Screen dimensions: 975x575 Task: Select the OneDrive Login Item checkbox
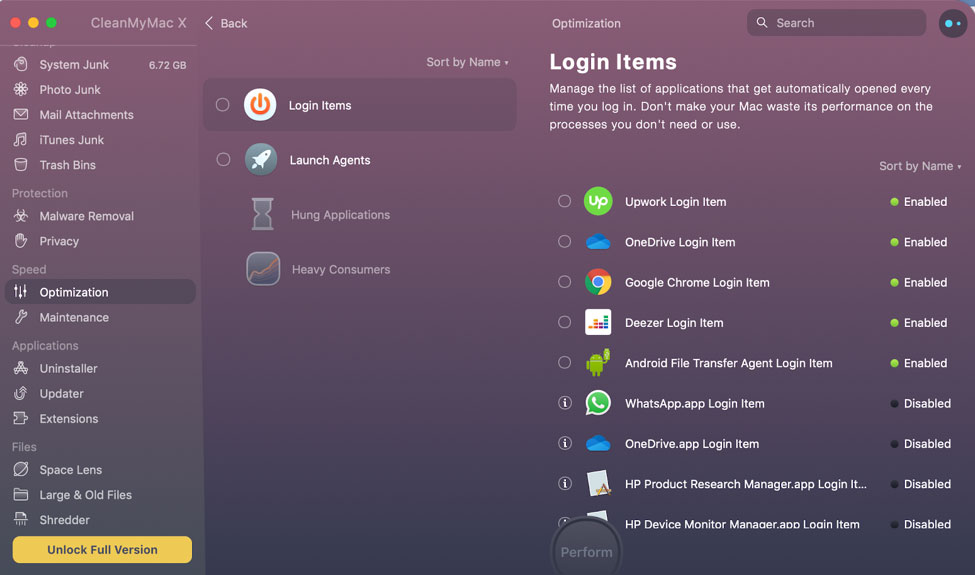click(x=564, y=241)
